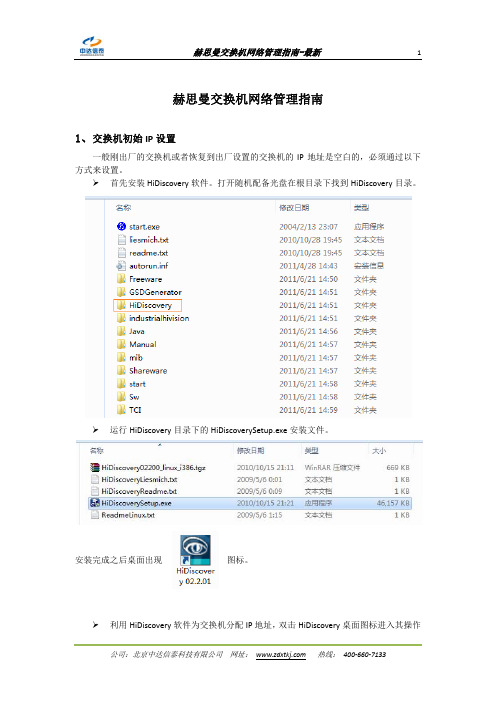Click the HiDiscovery folder icon
This screenshot has width=496, height=702.
[121, 305]
